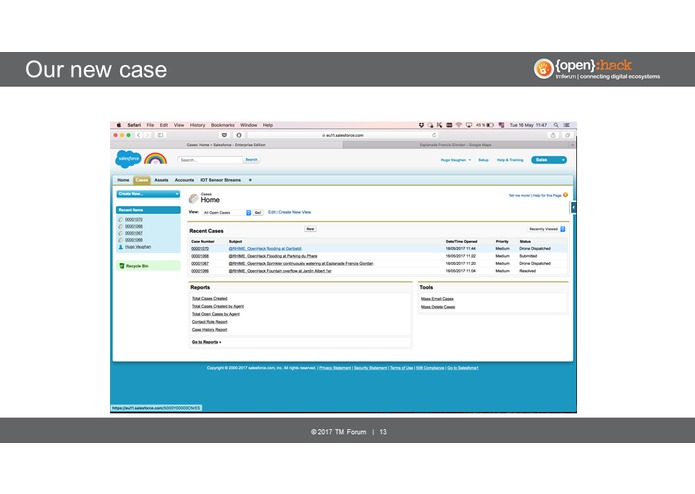Open the Sprinkler continuously watering case
695x494 pixels.
click(x=301, y=264)
